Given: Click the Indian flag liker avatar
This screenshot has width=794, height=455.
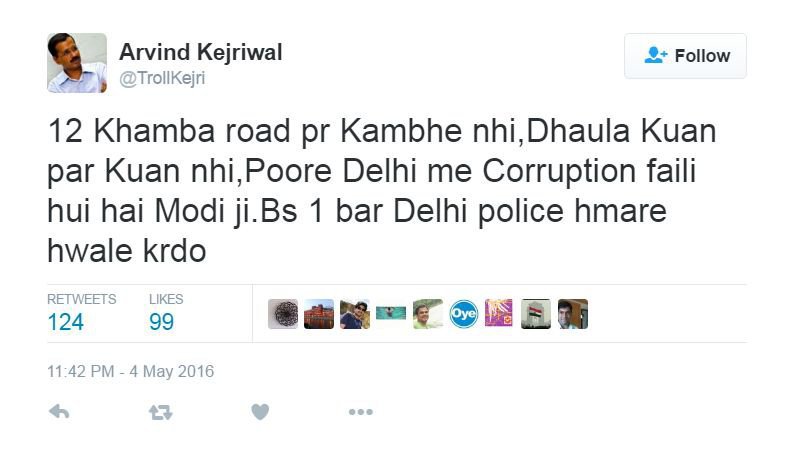Looking at the screenshot, I should pyautogui.click(x=536, y=314).
